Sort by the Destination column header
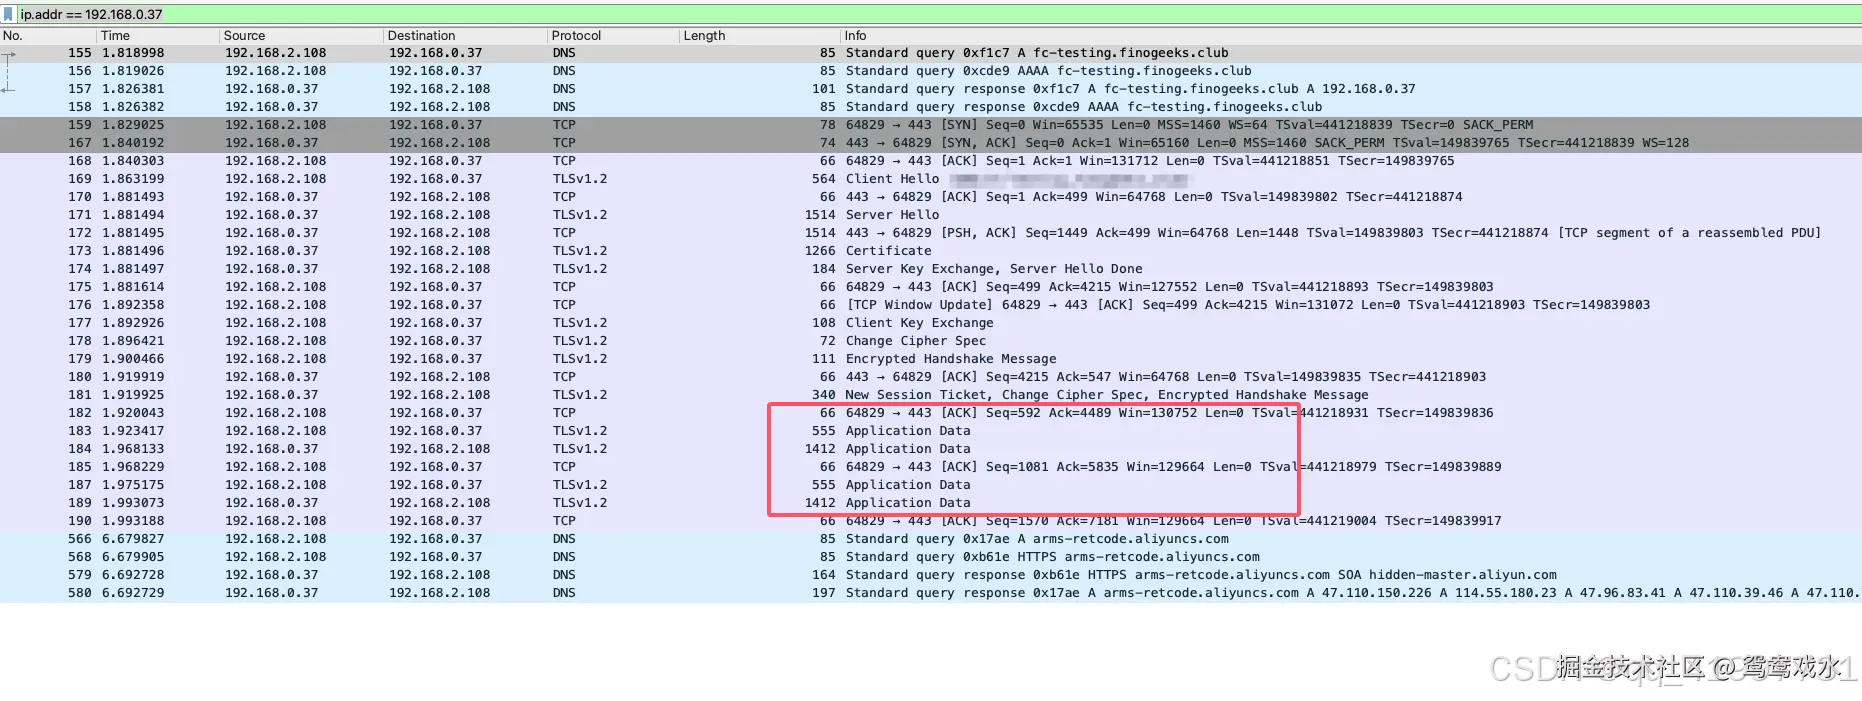 (465, 35)
